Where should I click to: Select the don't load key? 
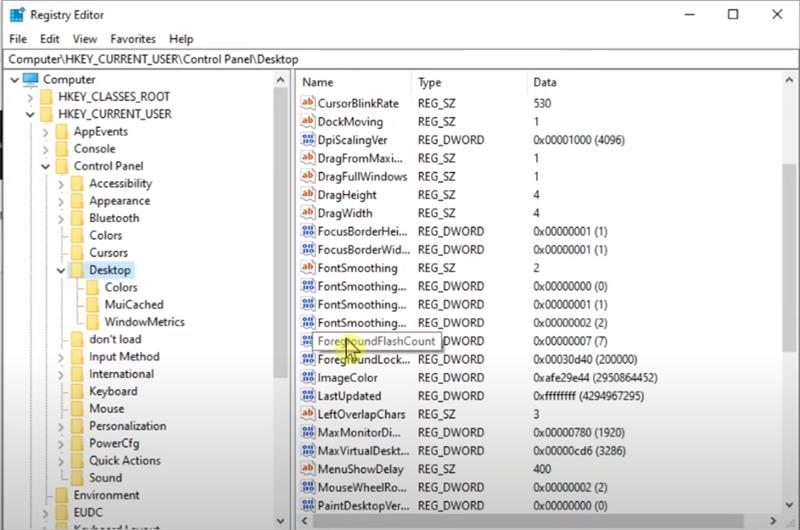click(x=115, y=339)
